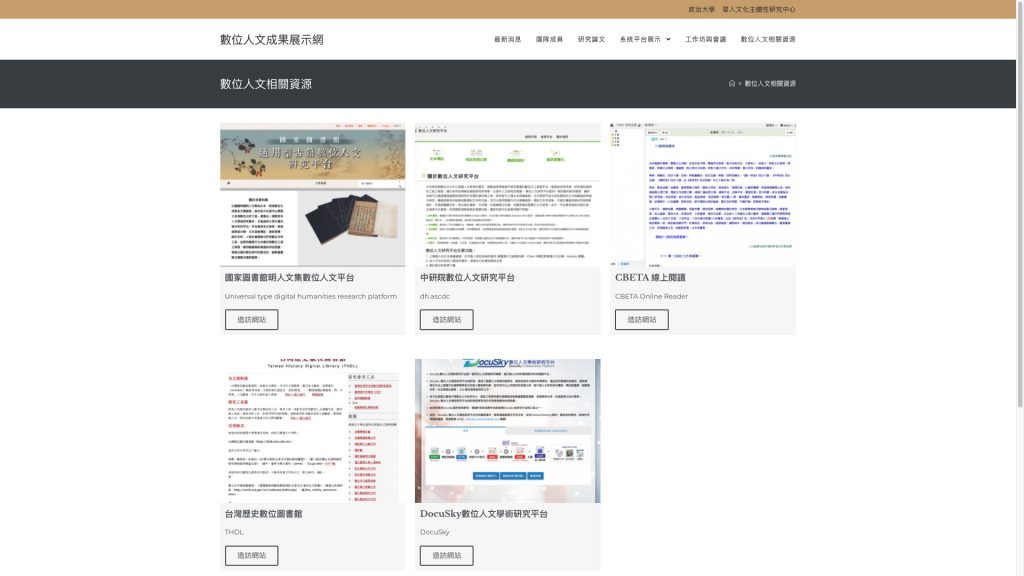Select 研究論文 in the navigation bar
Screen dimensions: 1024x576
[591, 39]
